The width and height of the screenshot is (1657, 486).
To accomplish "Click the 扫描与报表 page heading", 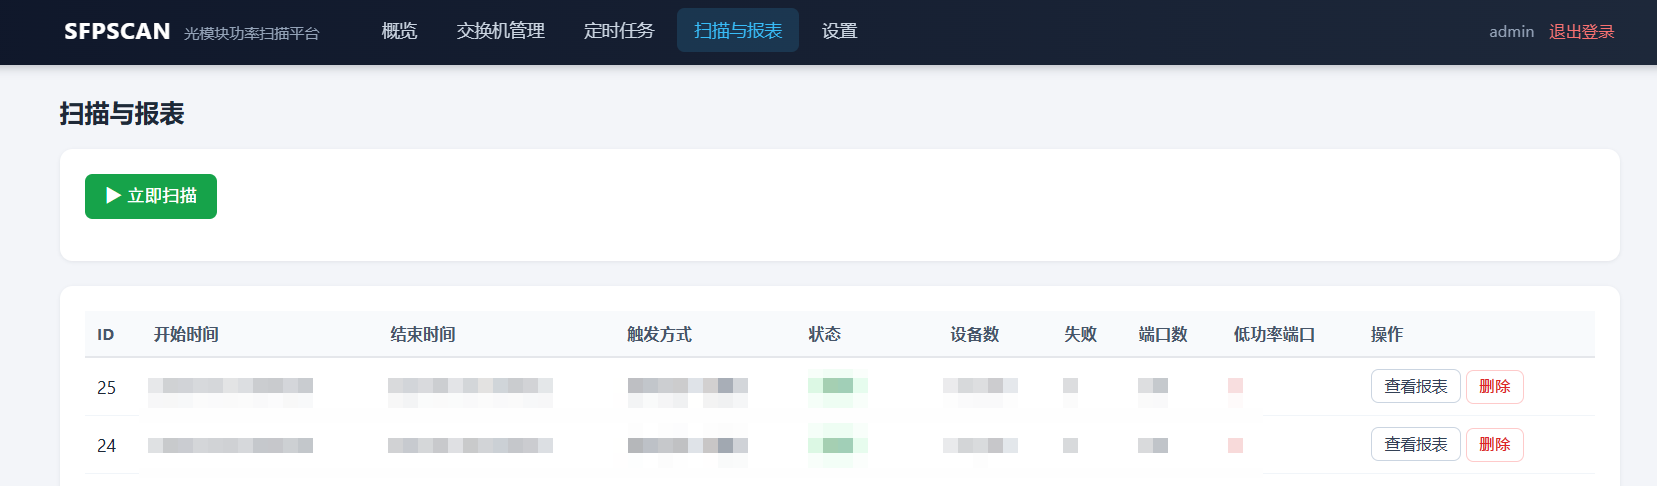I will pyautogui.click(x=122, y=114).
